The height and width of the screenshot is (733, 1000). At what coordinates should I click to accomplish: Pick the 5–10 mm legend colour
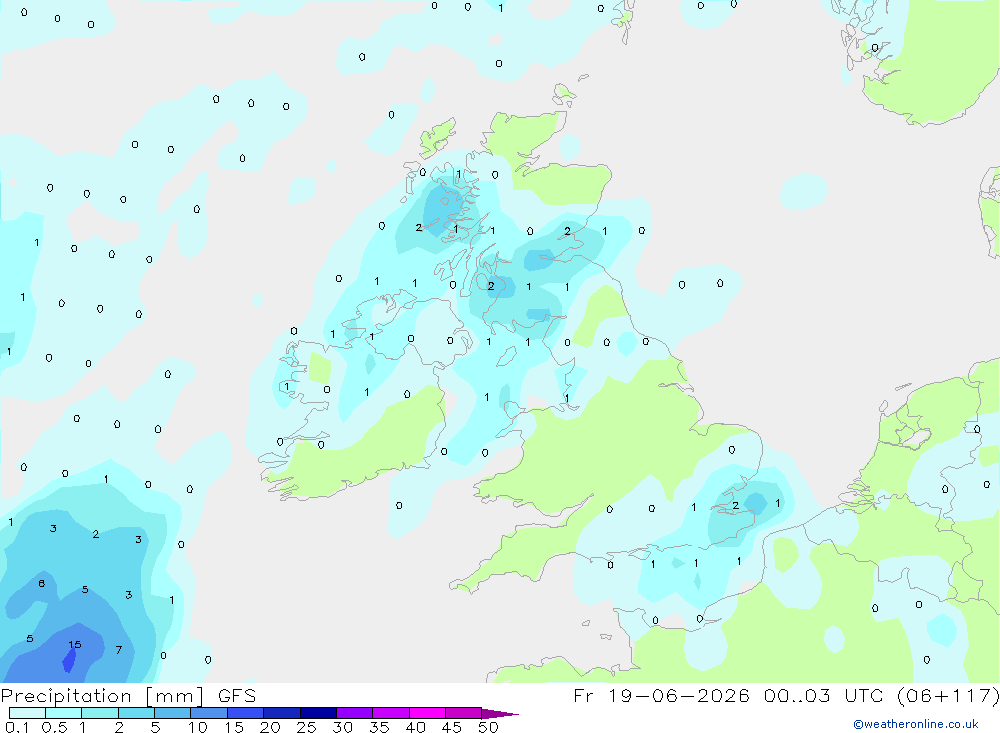pyautogui.click(x=172, y=713)
